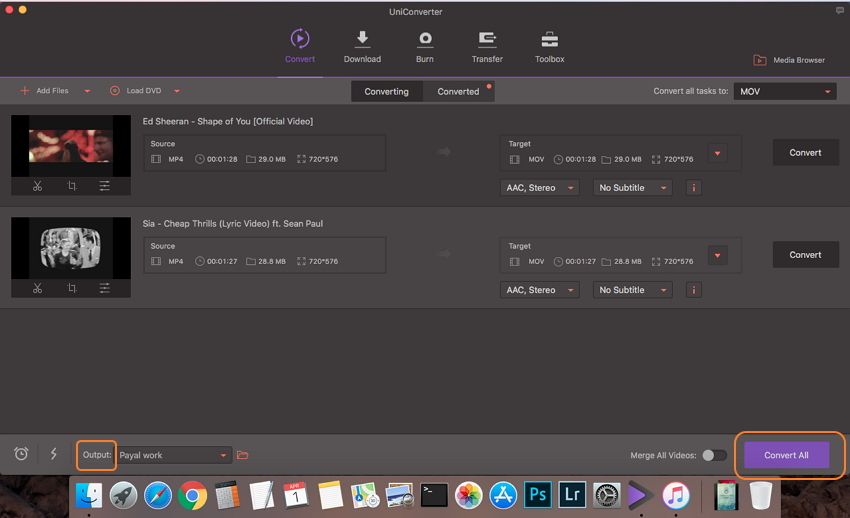850x518 pixels.
Task: Expand target format options for Sia video
Action: point(718,255)
